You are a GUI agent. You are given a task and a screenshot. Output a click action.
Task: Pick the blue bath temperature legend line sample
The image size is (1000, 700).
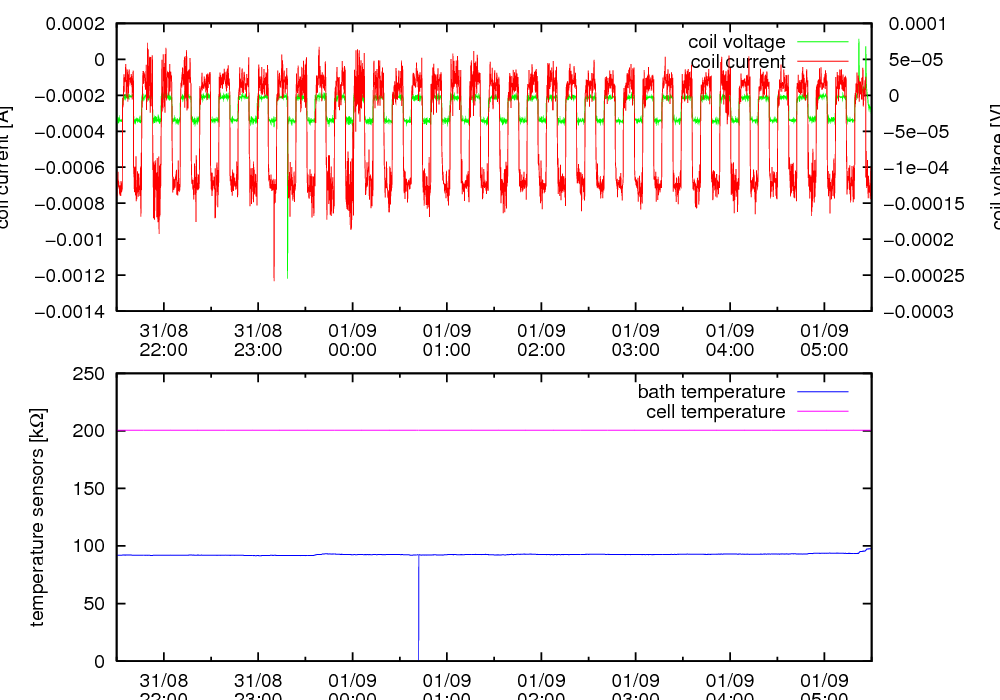pos(820,392)
